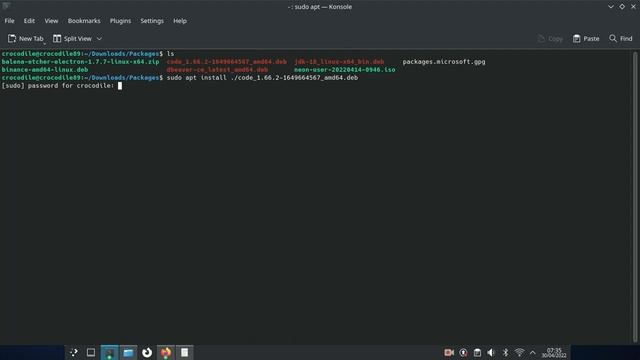Screen dimensions: 640x360
Task: Open the application launcher in taskbar
Action: [x=73, y=352]
